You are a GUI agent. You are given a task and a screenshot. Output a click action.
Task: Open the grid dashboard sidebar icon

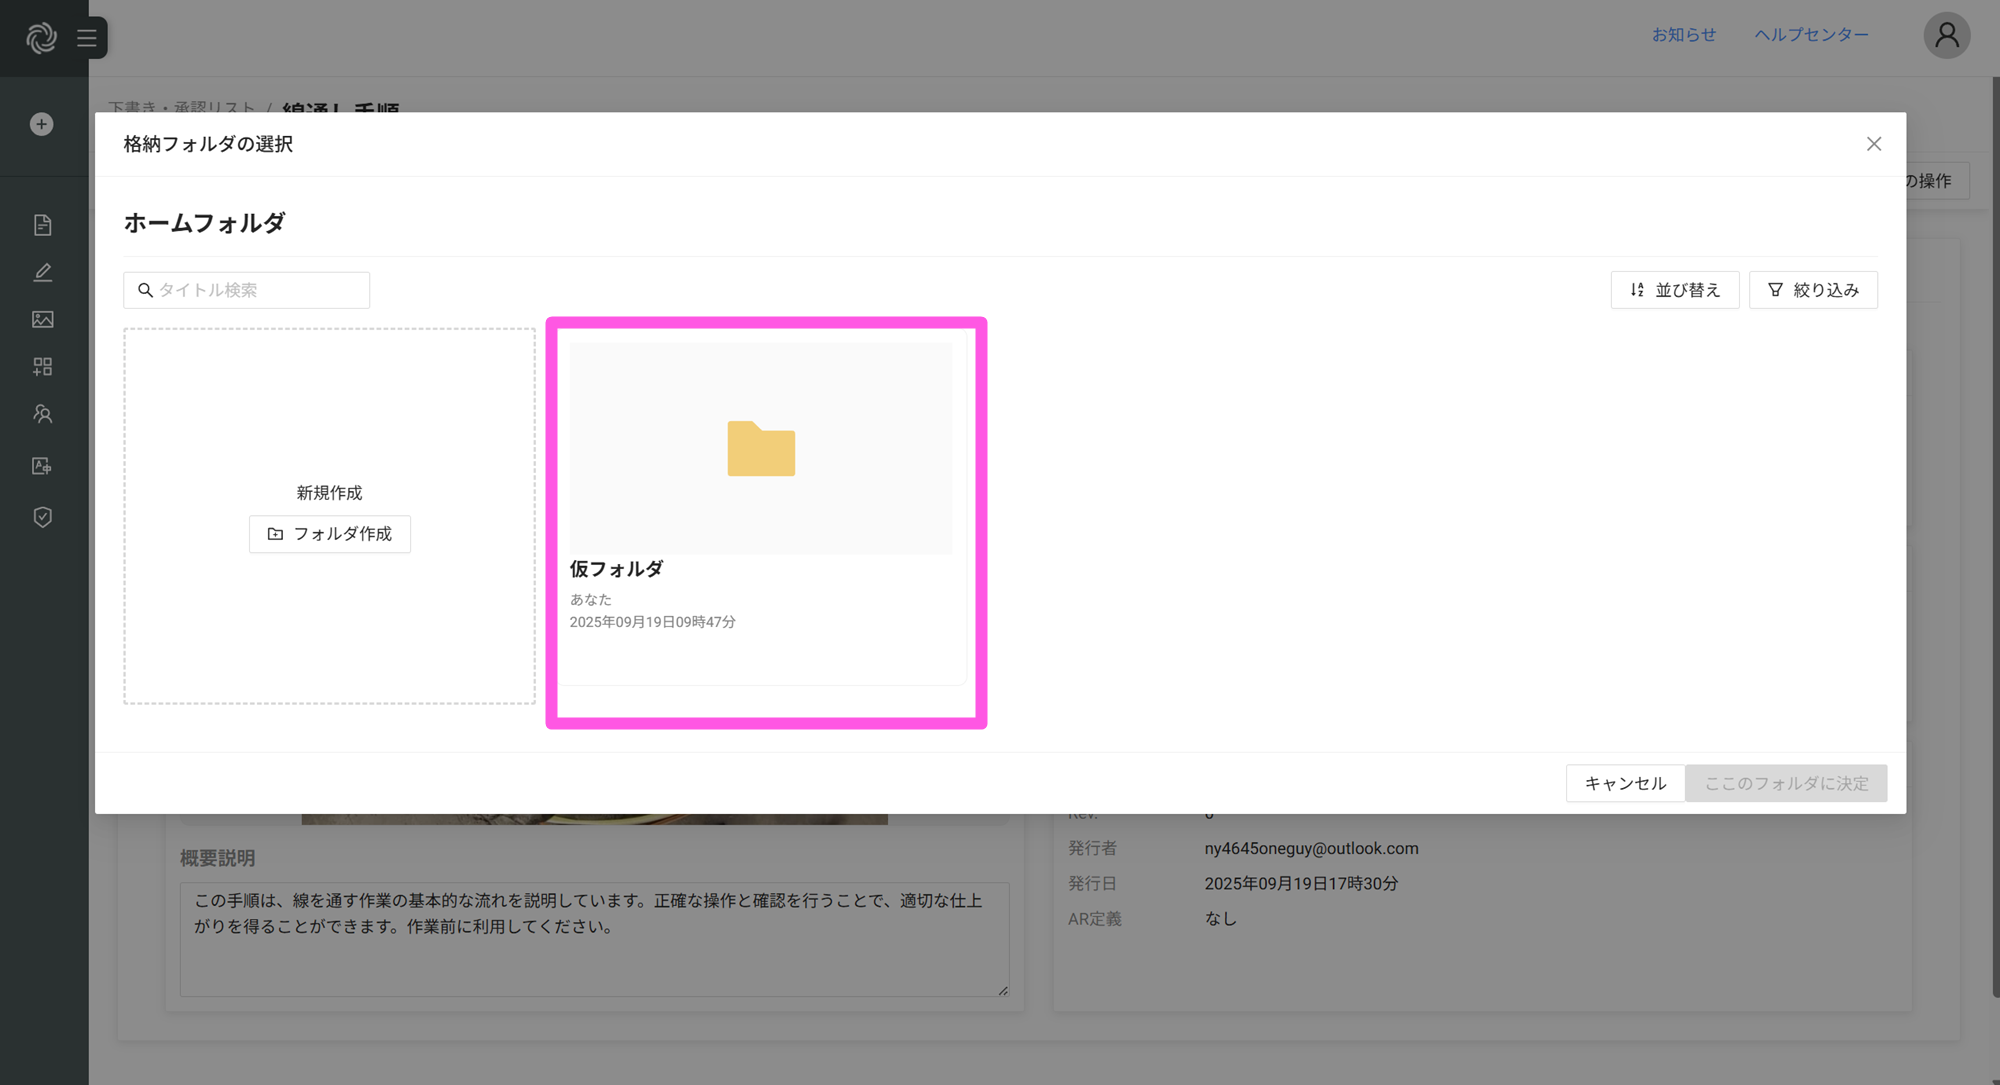point(42,366)
